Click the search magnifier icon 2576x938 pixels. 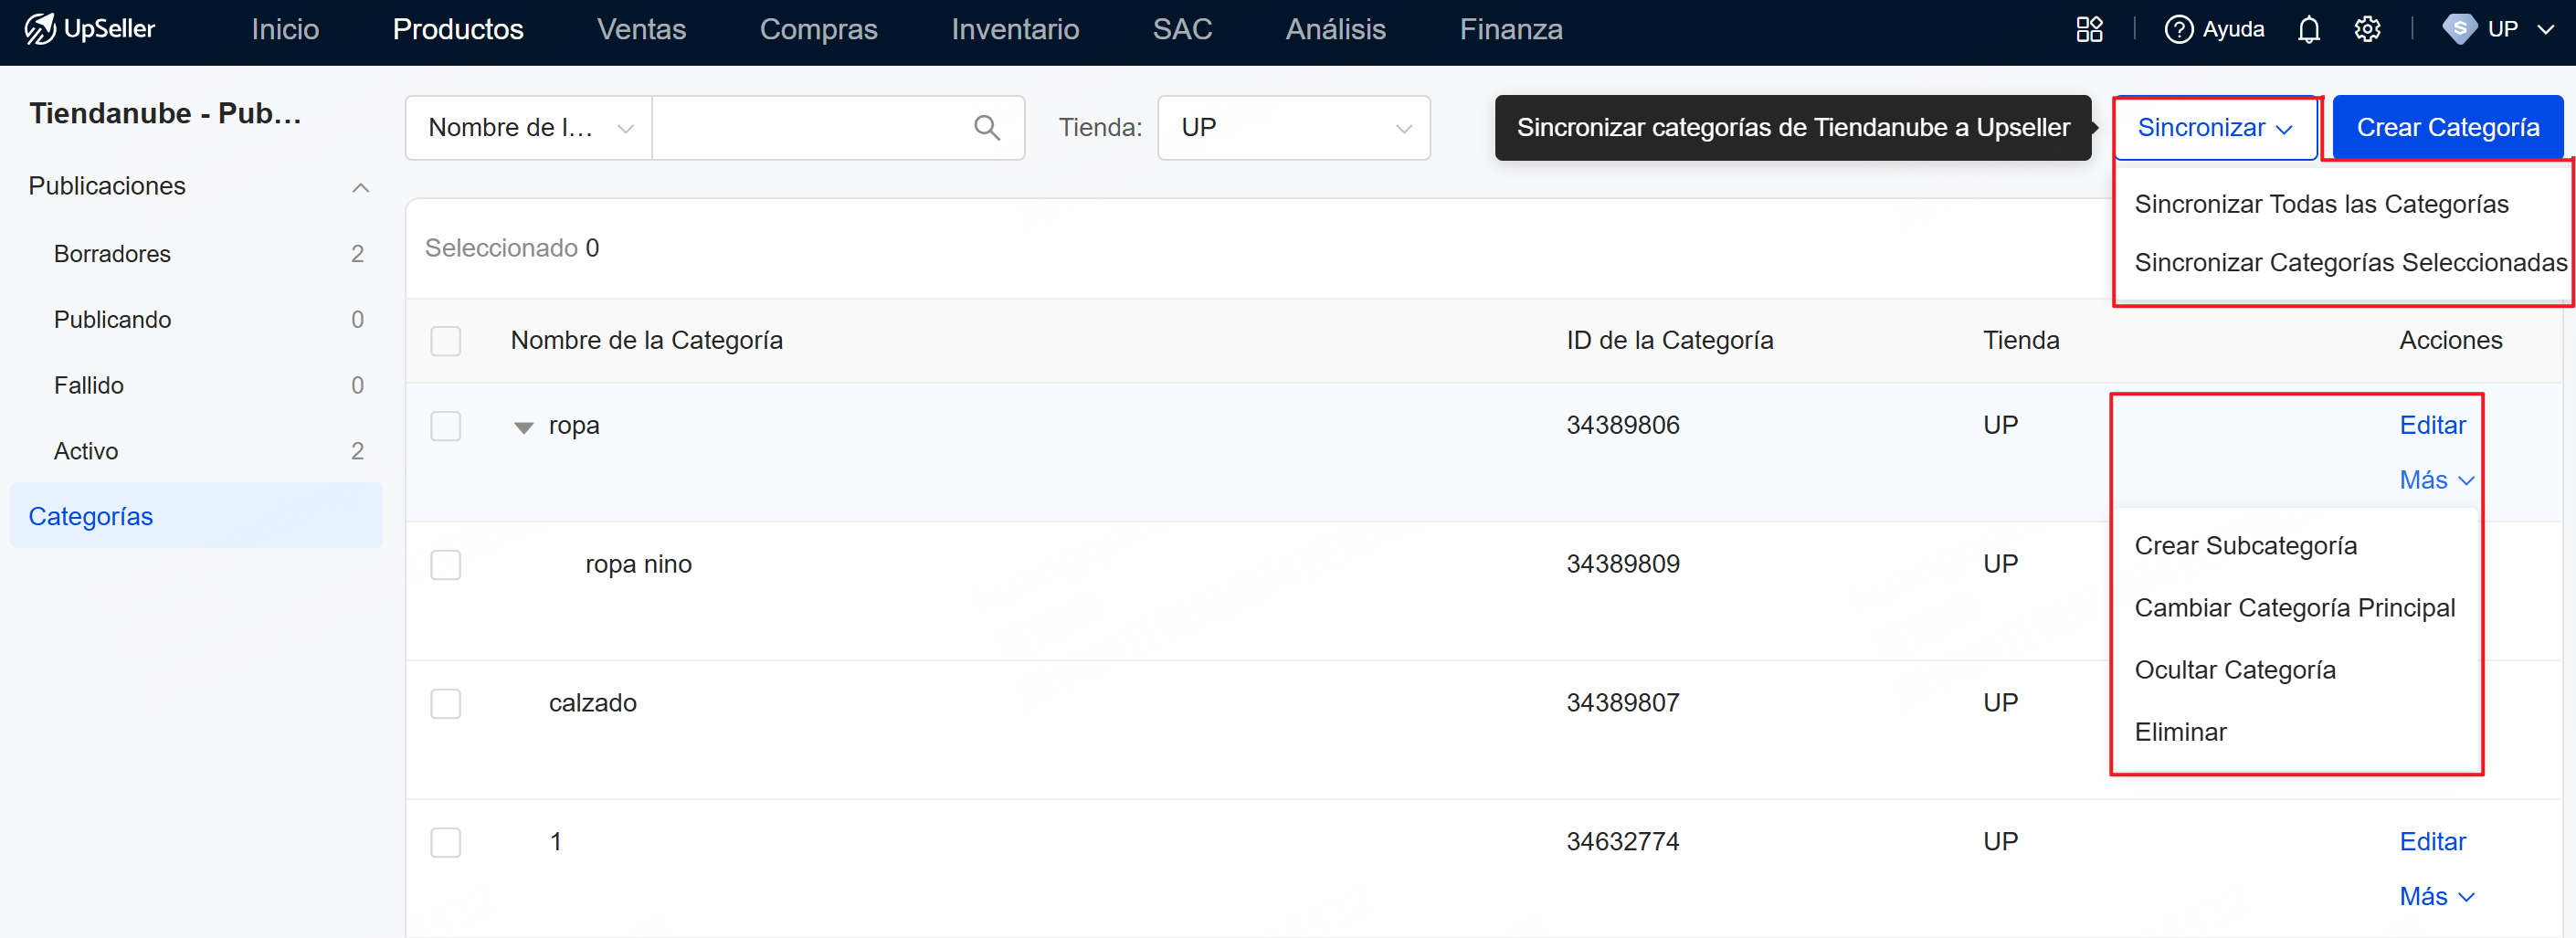click(x=986, y=128)
